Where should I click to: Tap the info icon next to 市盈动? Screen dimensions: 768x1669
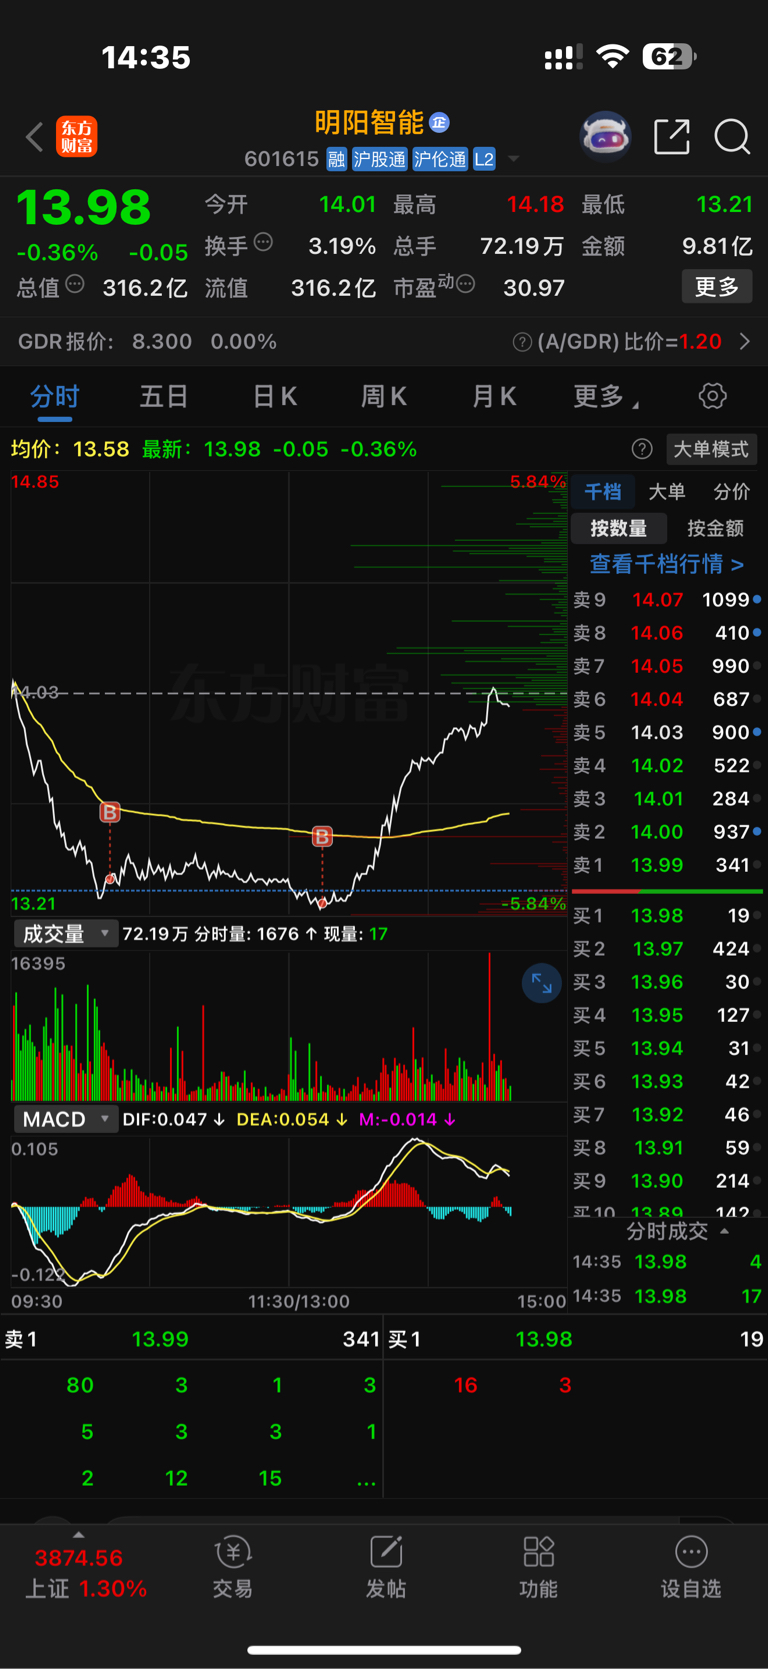click(465, 284)
